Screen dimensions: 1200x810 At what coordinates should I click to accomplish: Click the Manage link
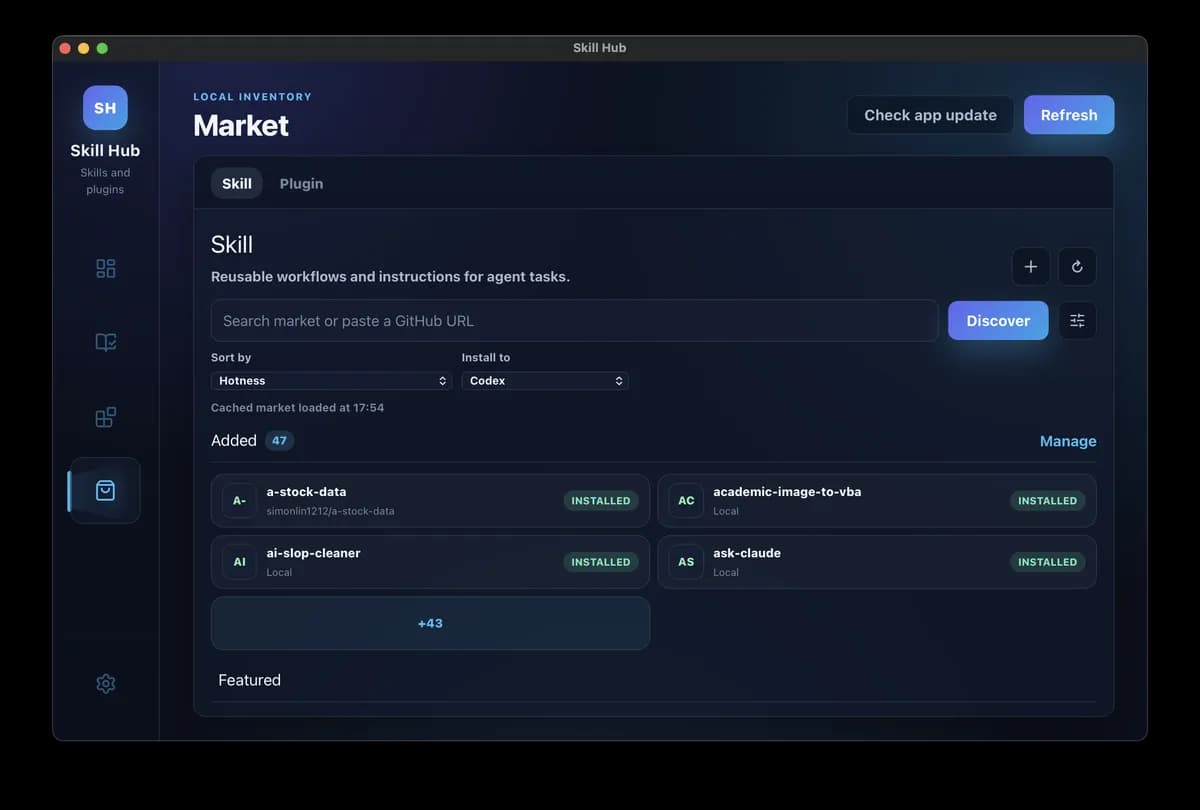tap(1068, 441)
